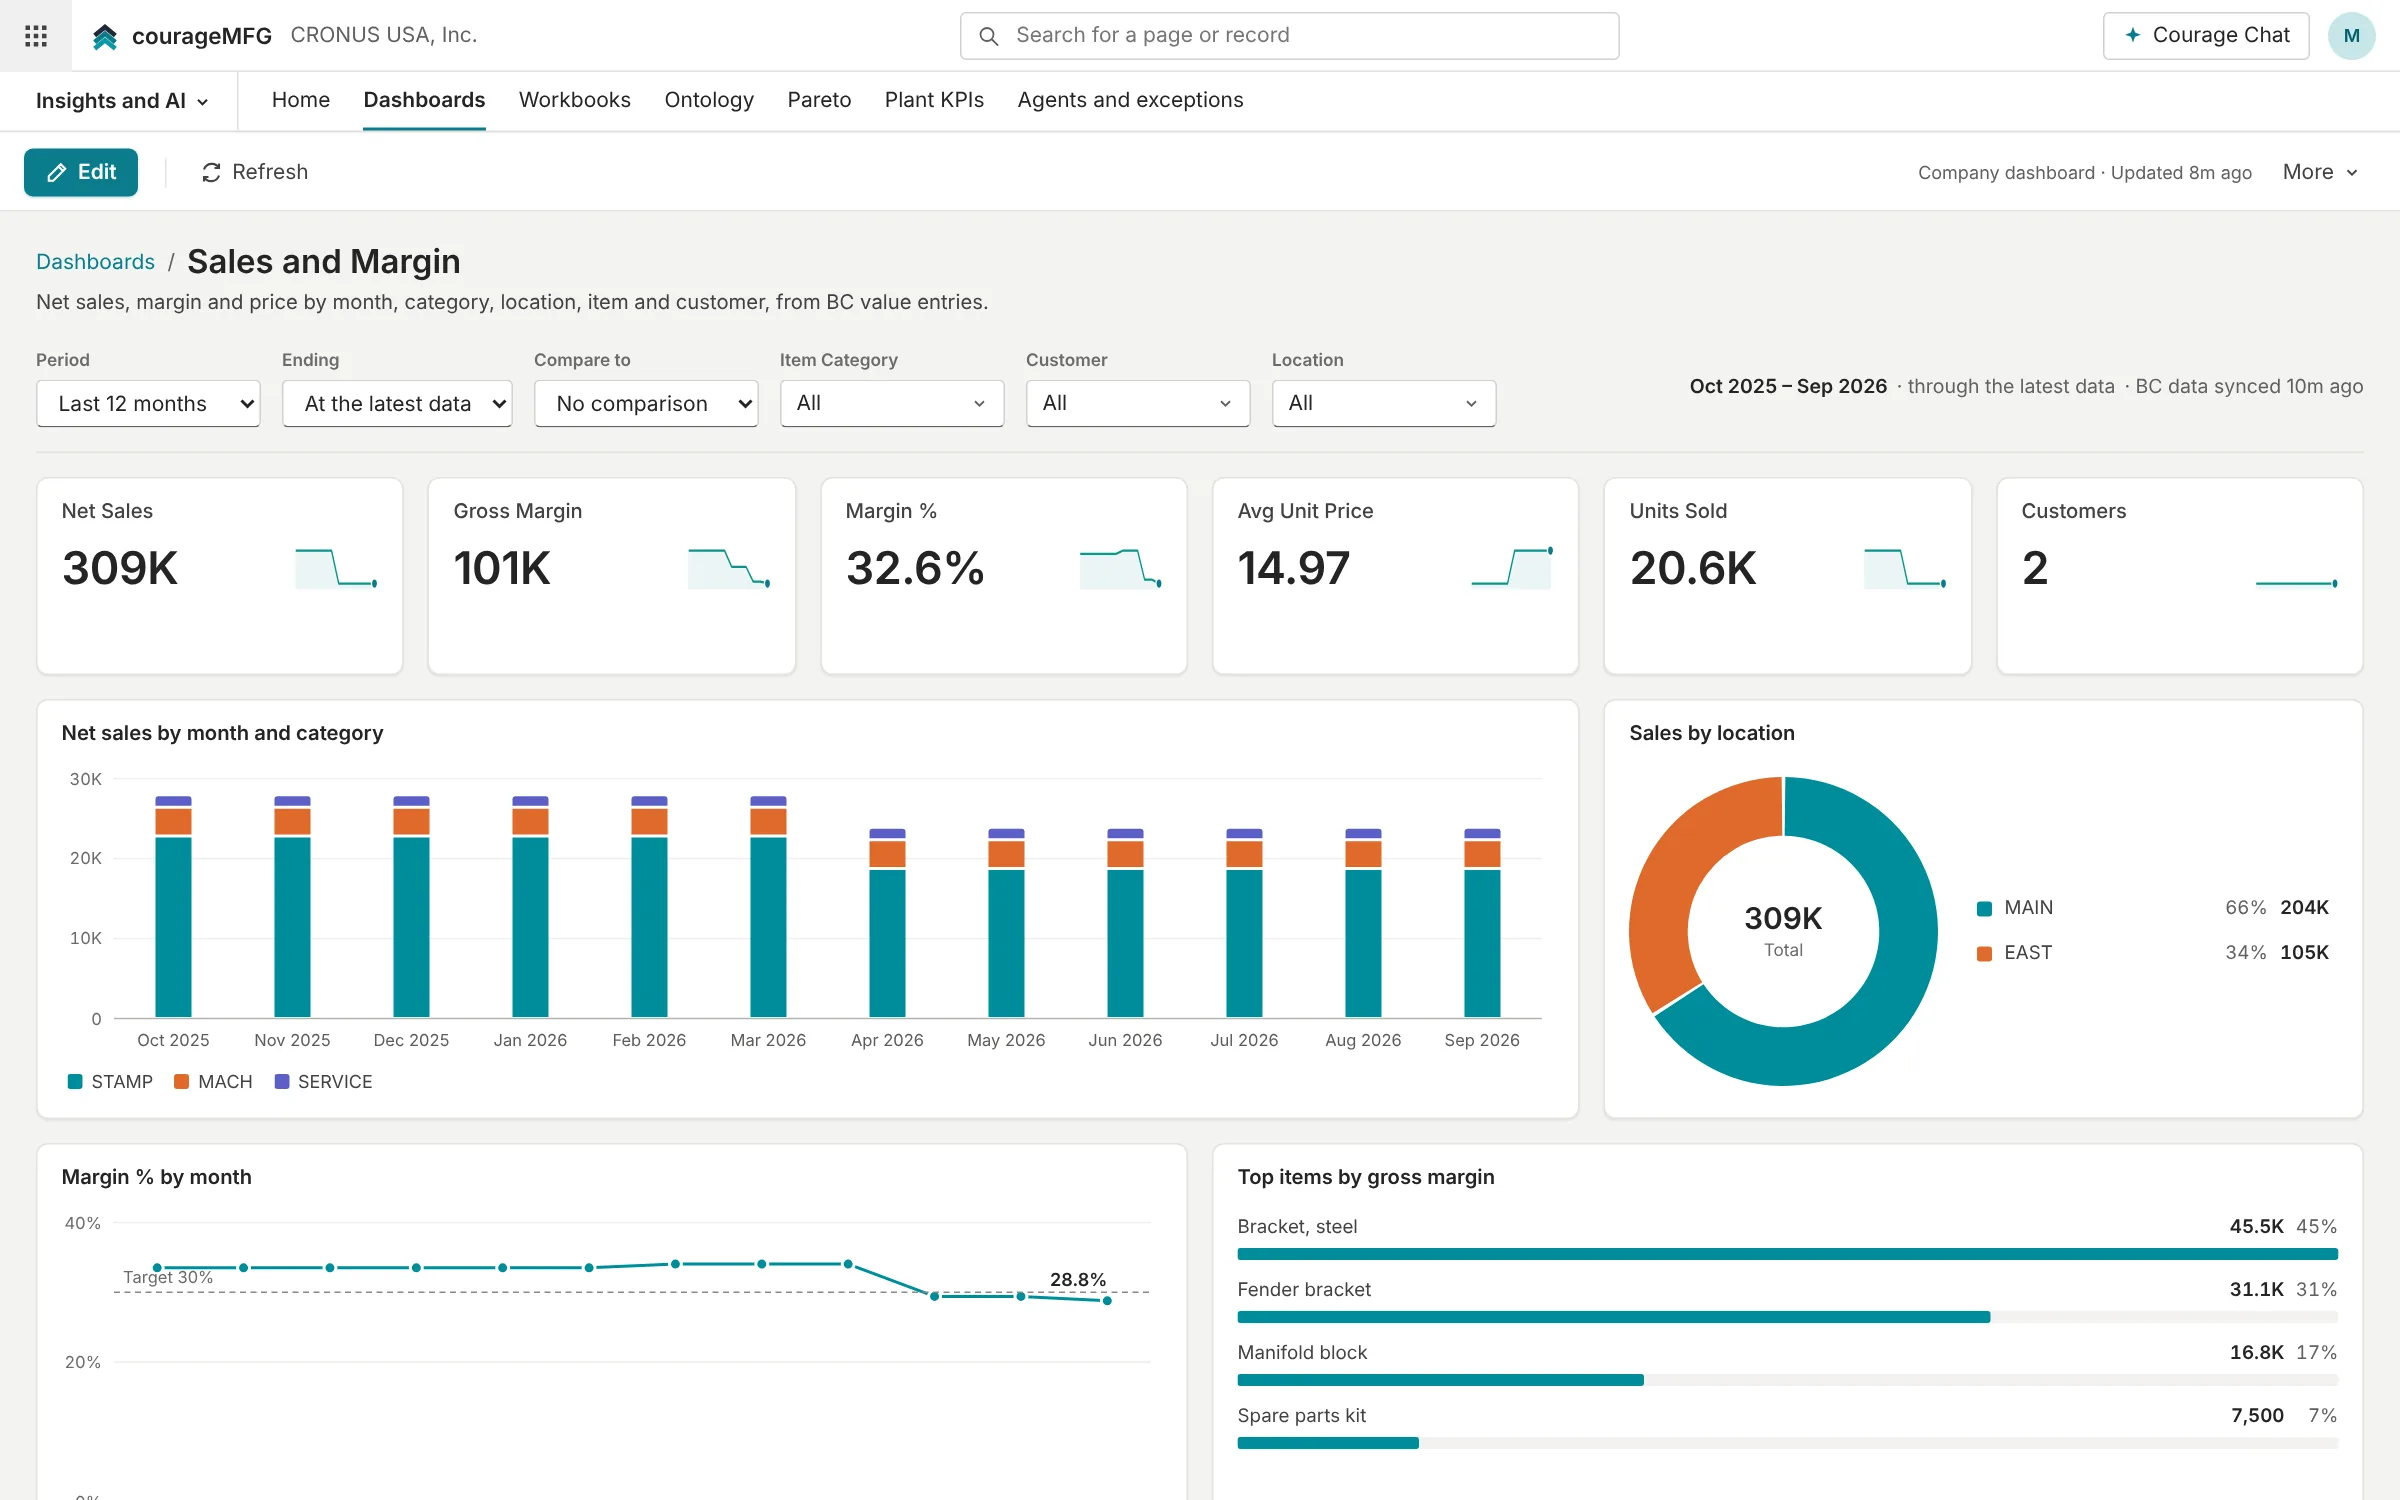Open the Compare to dropdown
2400x1500 pixels.
click(646, 403)
